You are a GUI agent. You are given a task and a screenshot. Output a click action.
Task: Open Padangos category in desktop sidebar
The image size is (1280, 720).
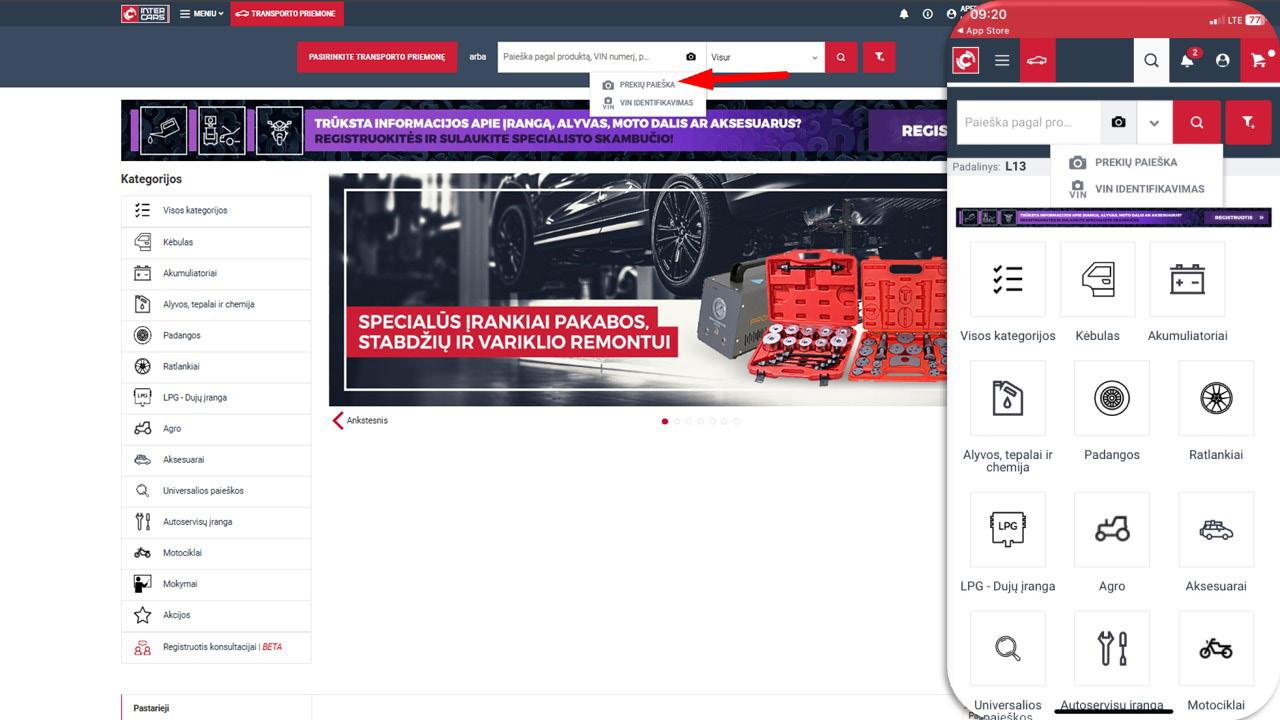216,335
